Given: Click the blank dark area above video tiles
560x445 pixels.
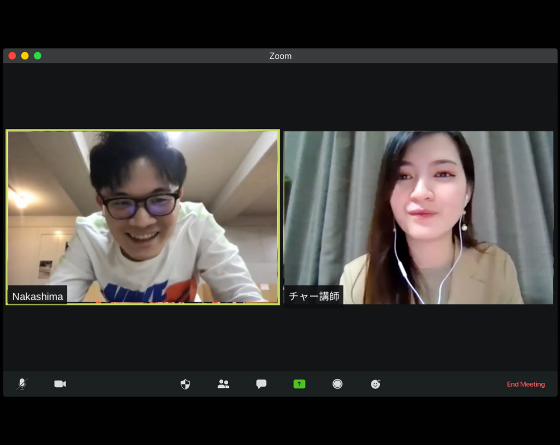Looking at the screenshot, I should click(x=280, y=96).
